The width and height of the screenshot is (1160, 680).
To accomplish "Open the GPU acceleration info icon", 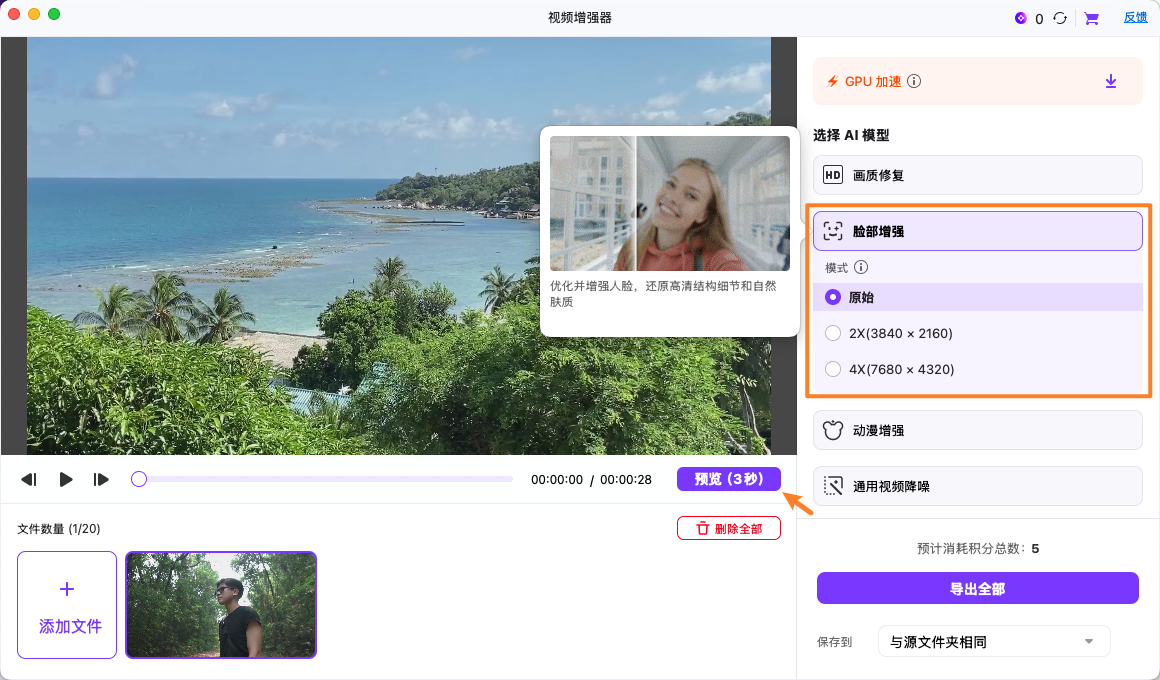I will pos(914,82).
